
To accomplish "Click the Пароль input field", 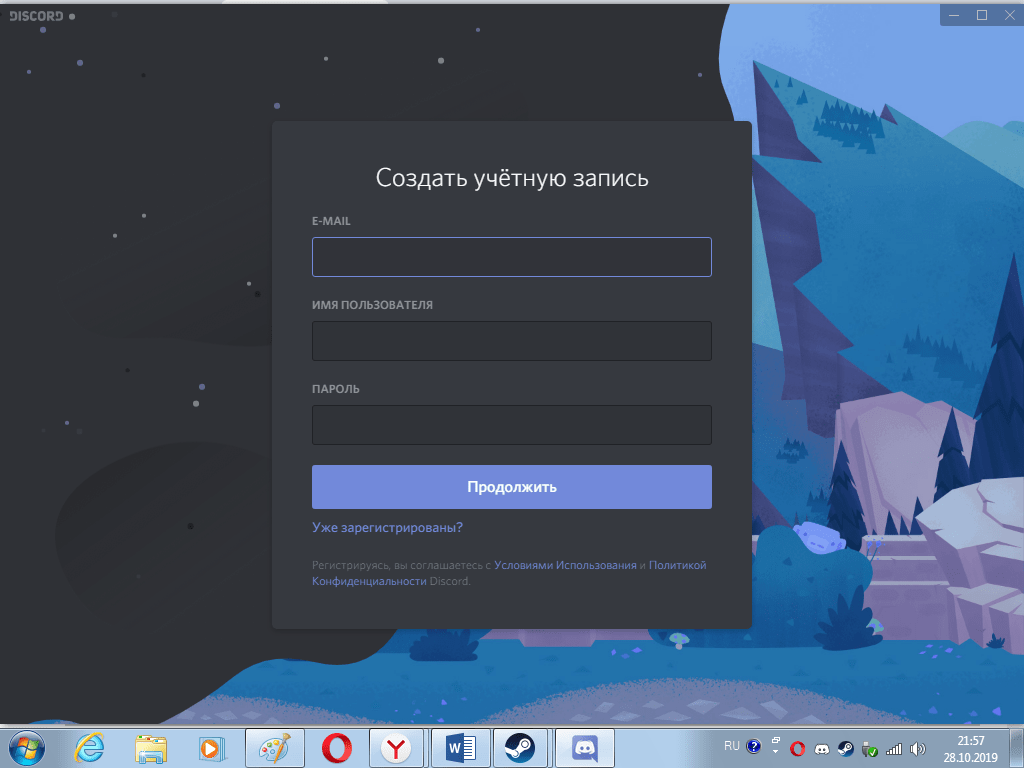I will pos(511,425).
